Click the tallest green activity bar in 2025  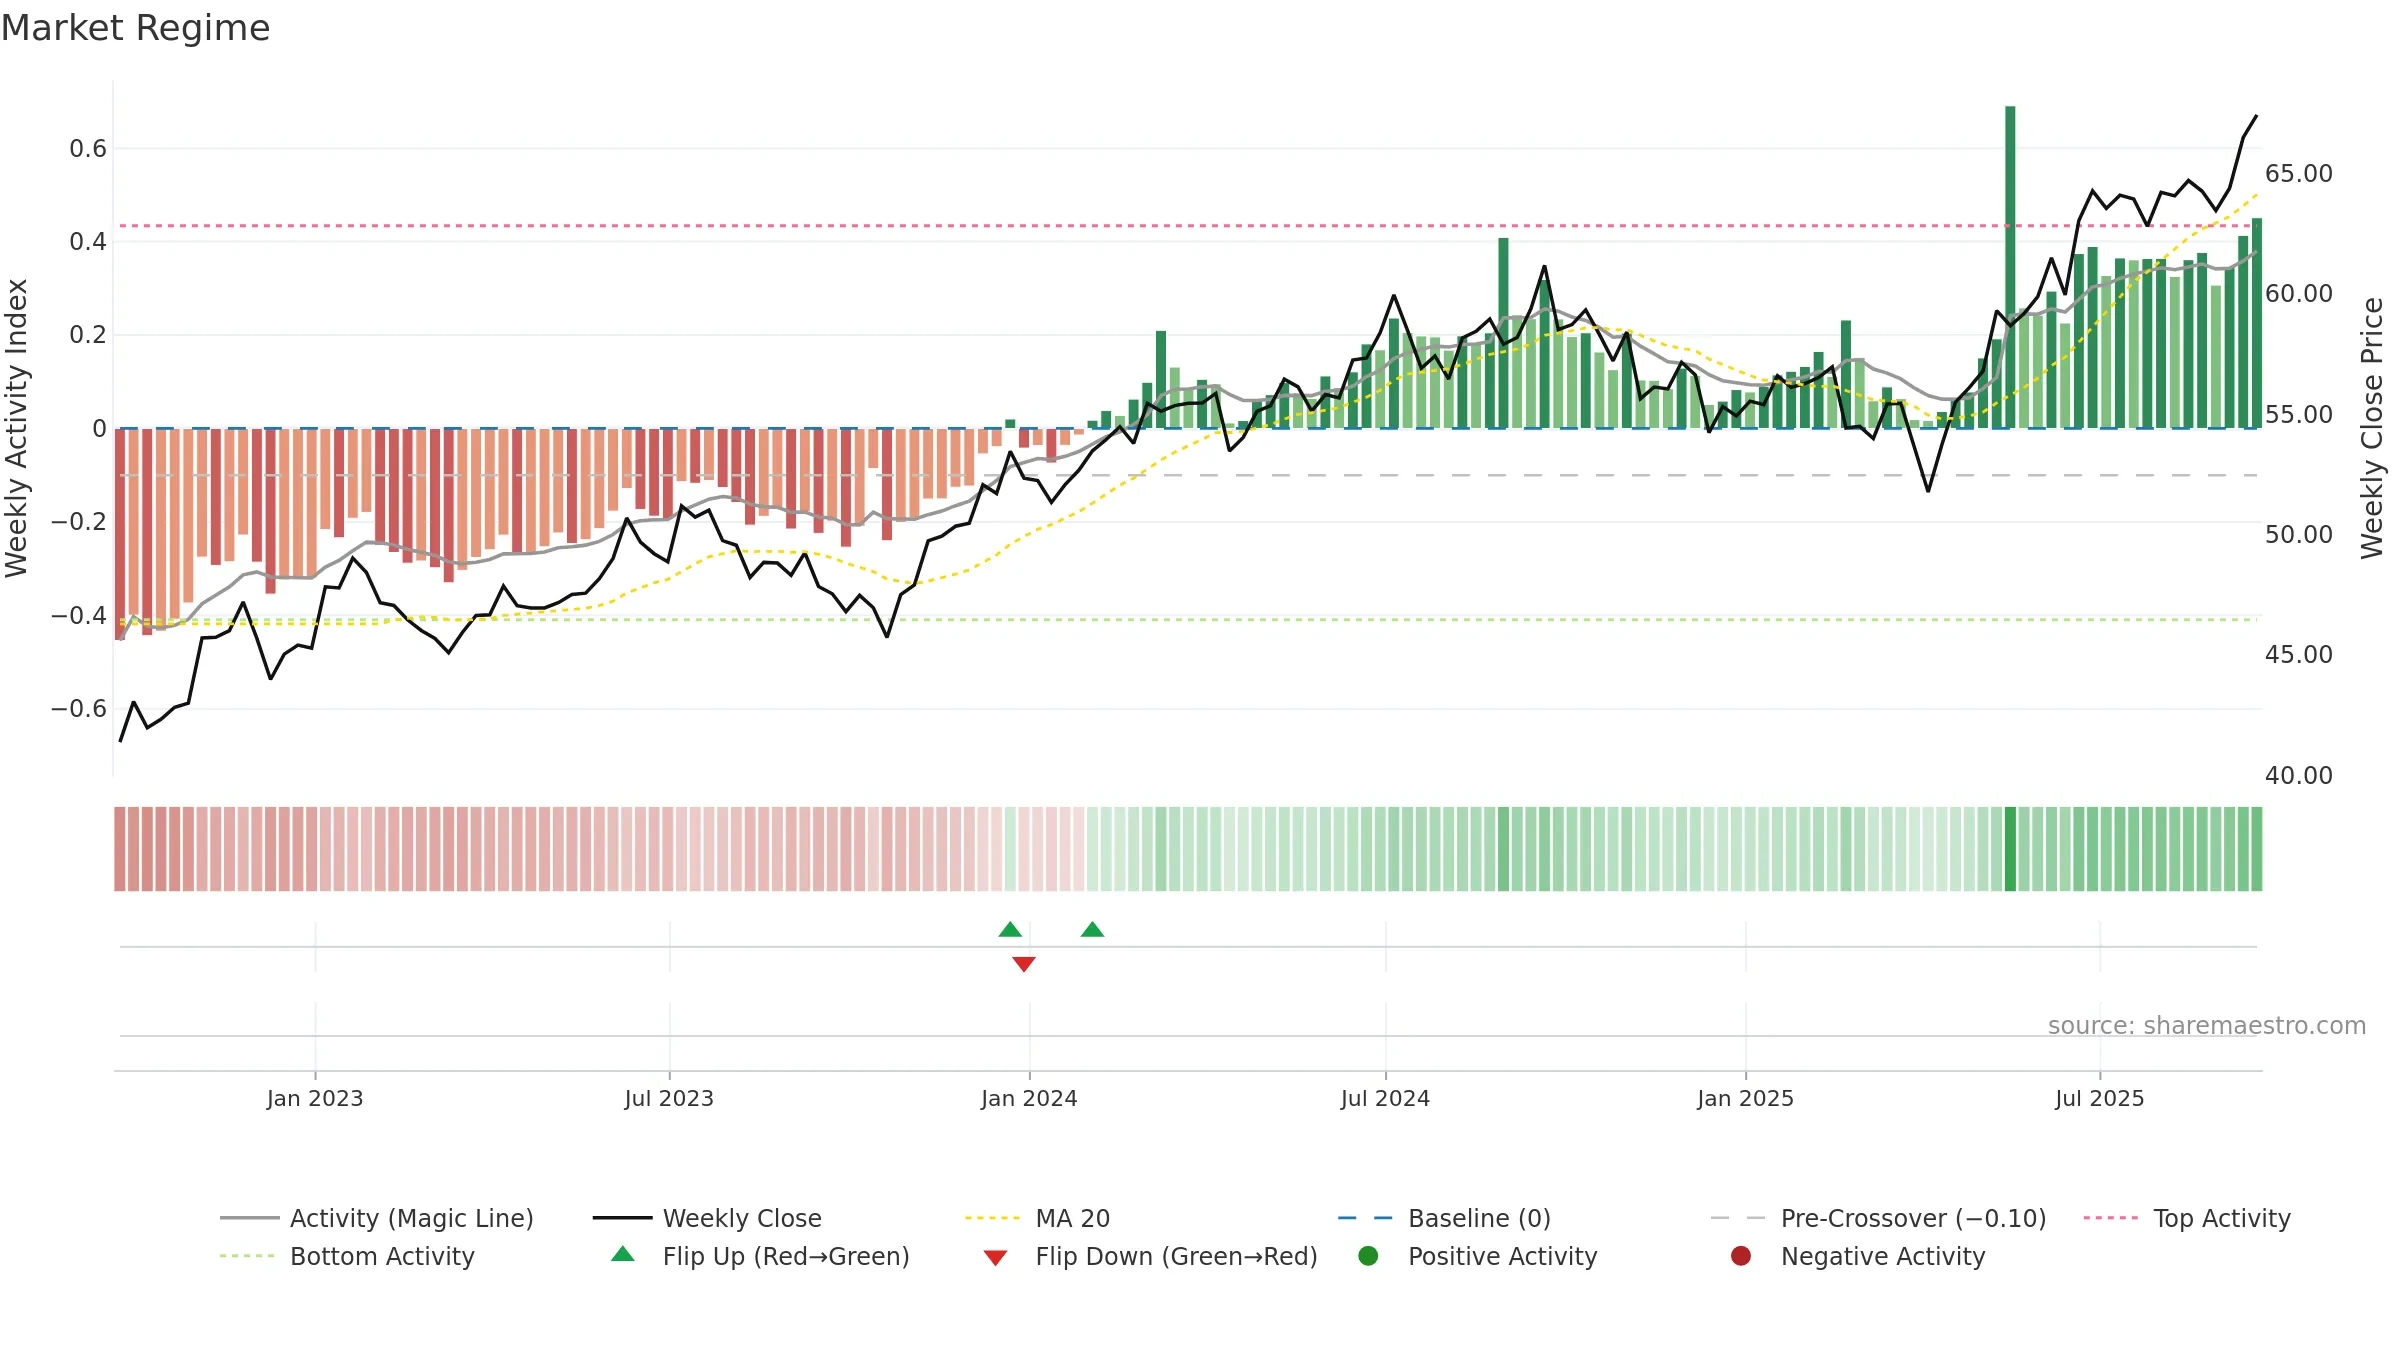pos(2010,267)
